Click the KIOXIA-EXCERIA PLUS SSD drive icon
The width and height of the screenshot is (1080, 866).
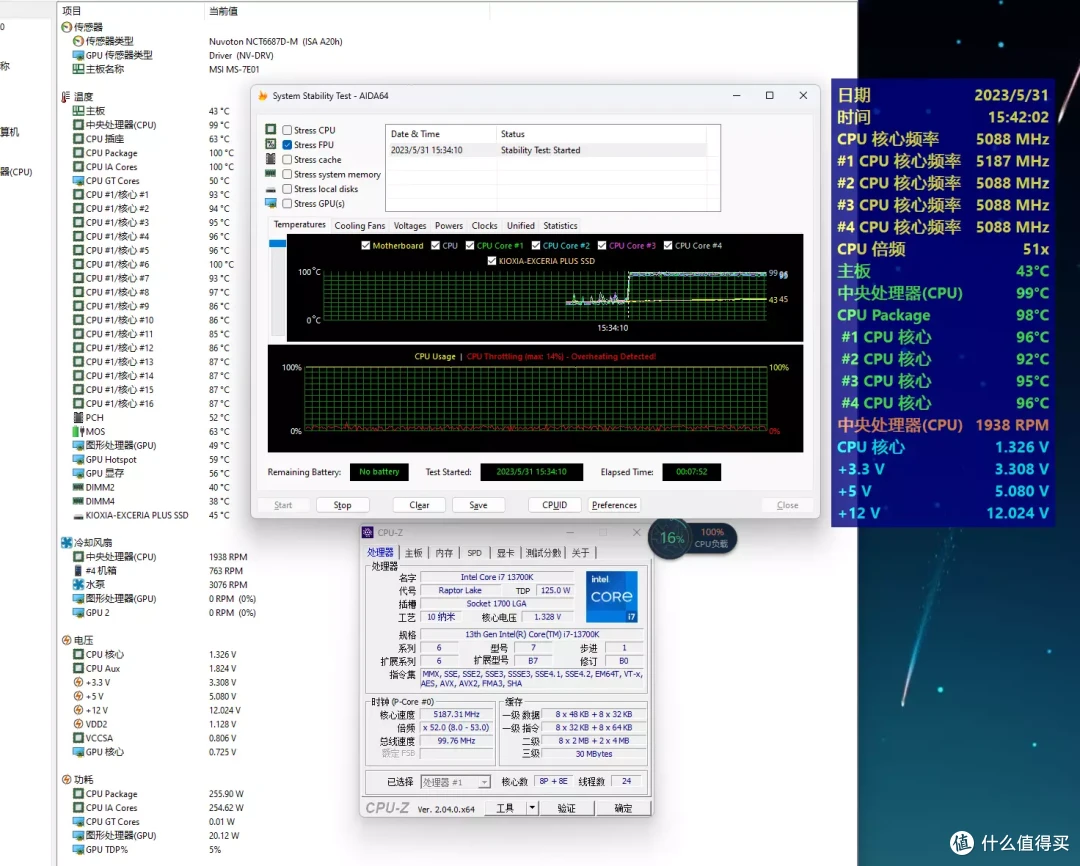[x=78, y=515]
